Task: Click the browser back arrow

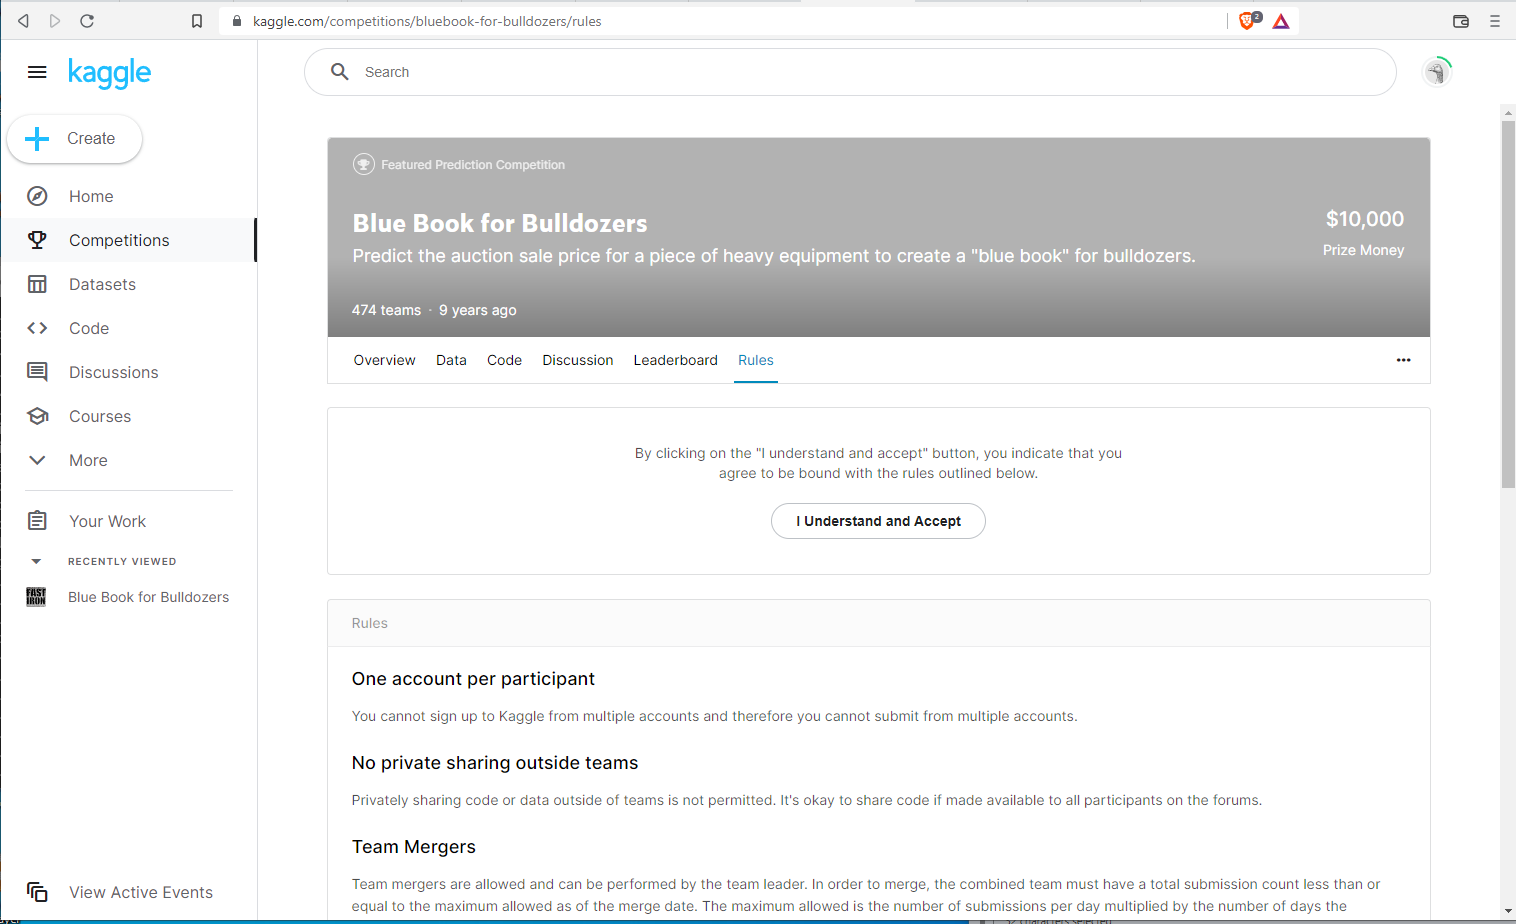Action: [x=23, y=21]
